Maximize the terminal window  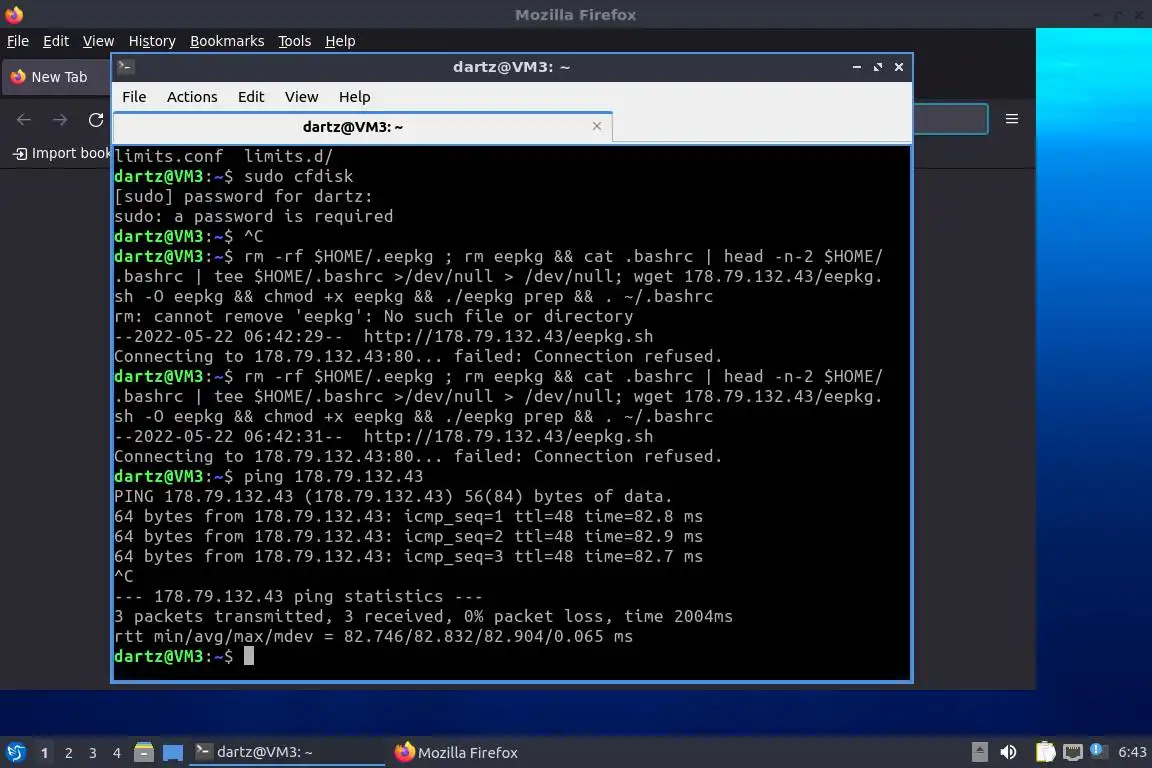tap(877, 67)
